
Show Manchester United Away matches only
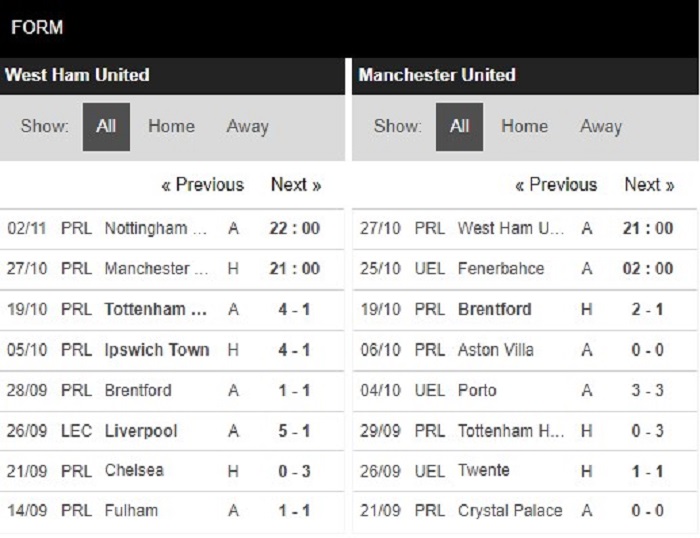point(600,126)
